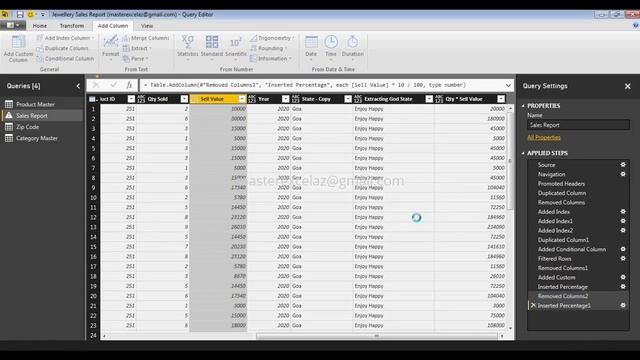The image size is (640, 360).
Task: Open the Rounding dropdown
Action: 269,48
